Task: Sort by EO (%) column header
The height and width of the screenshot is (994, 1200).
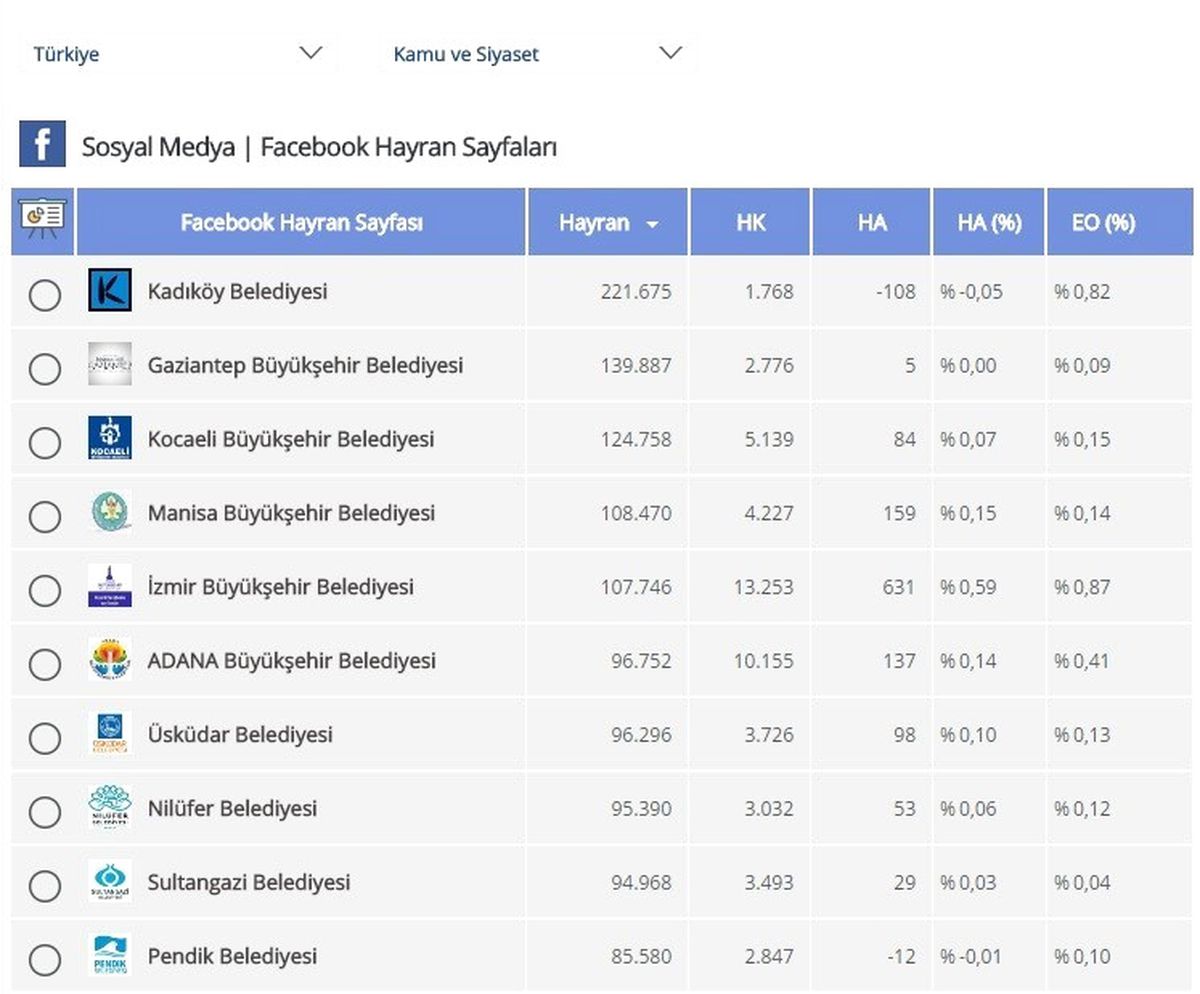Action: click(1121, 222)
